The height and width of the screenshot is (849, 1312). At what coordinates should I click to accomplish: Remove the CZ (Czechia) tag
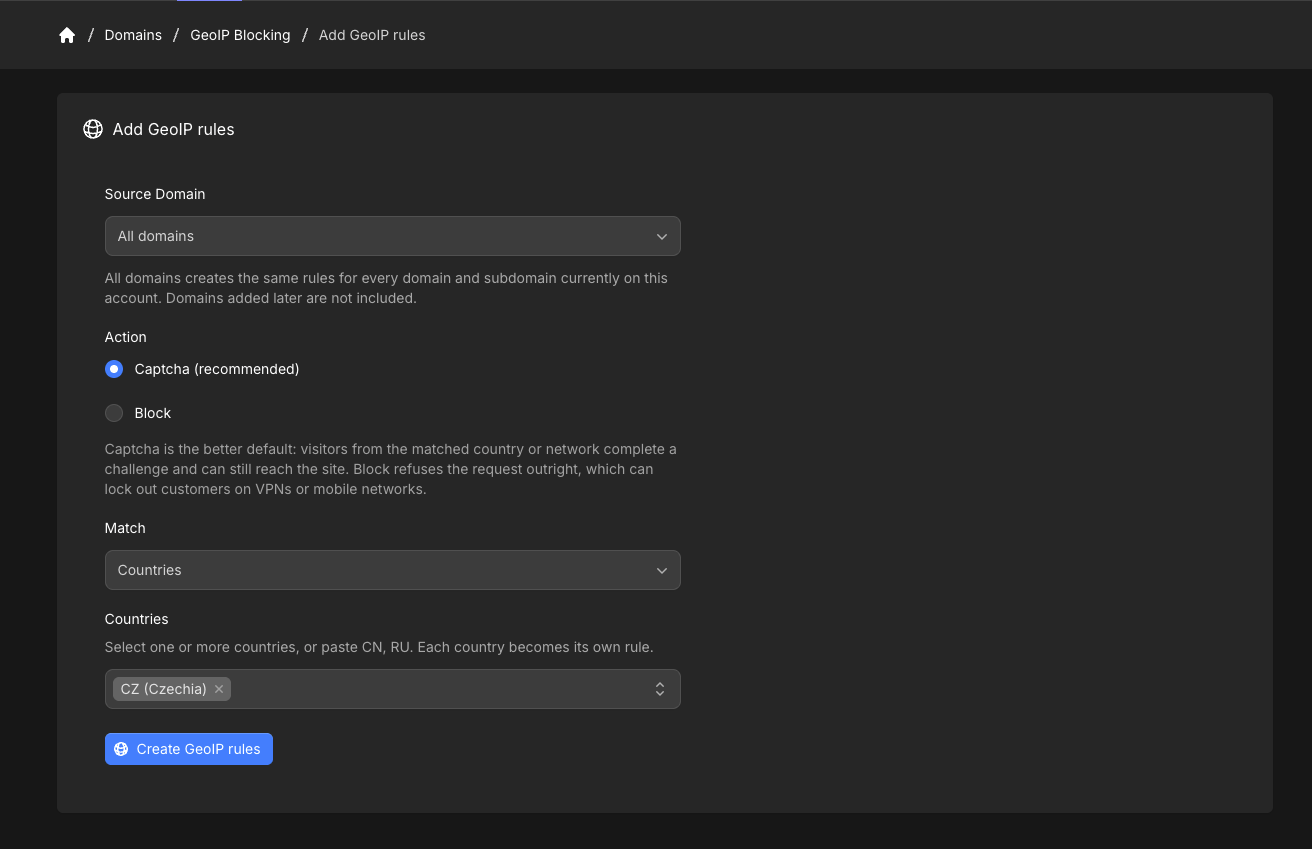pyautogui.click(x=219, y=689)
